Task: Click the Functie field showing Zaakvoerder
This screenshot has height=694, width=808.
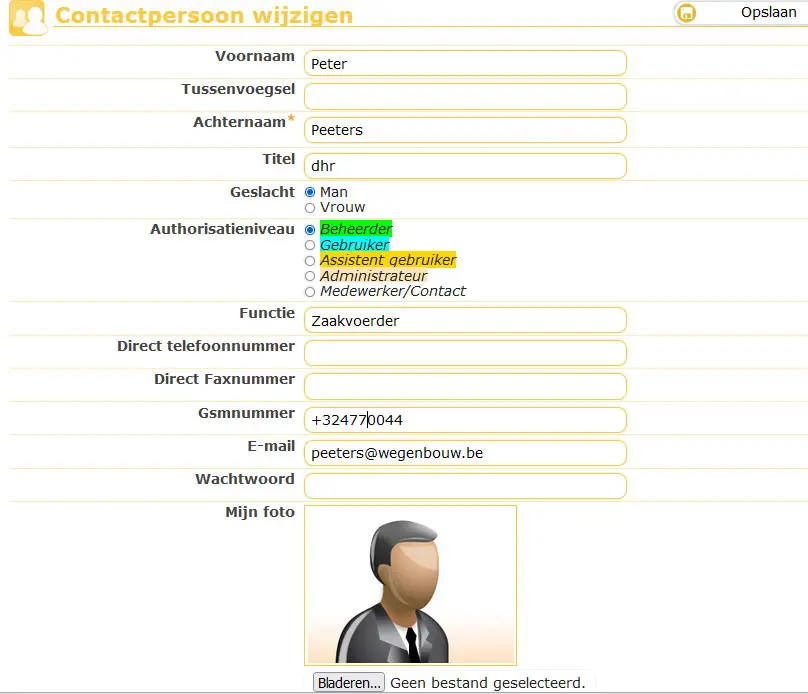Action: tap(465, 320)
